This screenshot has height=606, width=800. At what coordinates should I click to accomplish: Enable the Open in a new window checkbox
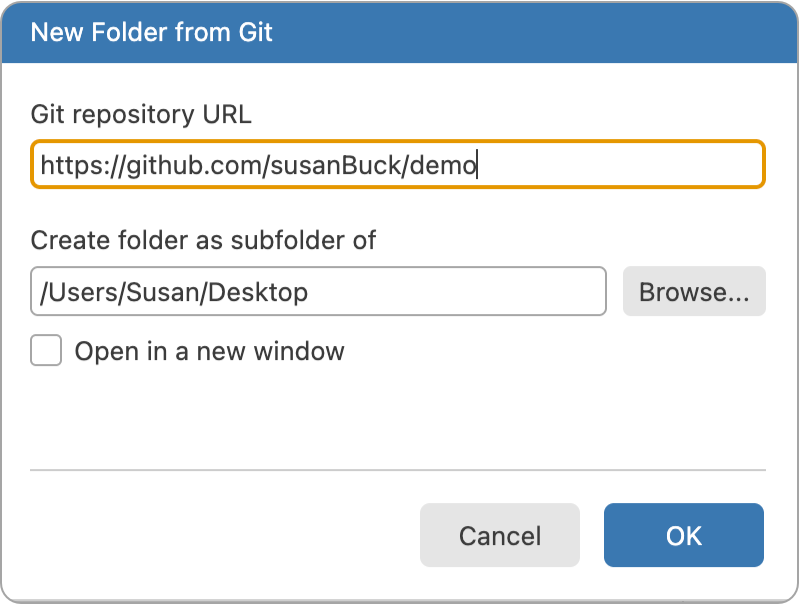click(x=46, y=351)
